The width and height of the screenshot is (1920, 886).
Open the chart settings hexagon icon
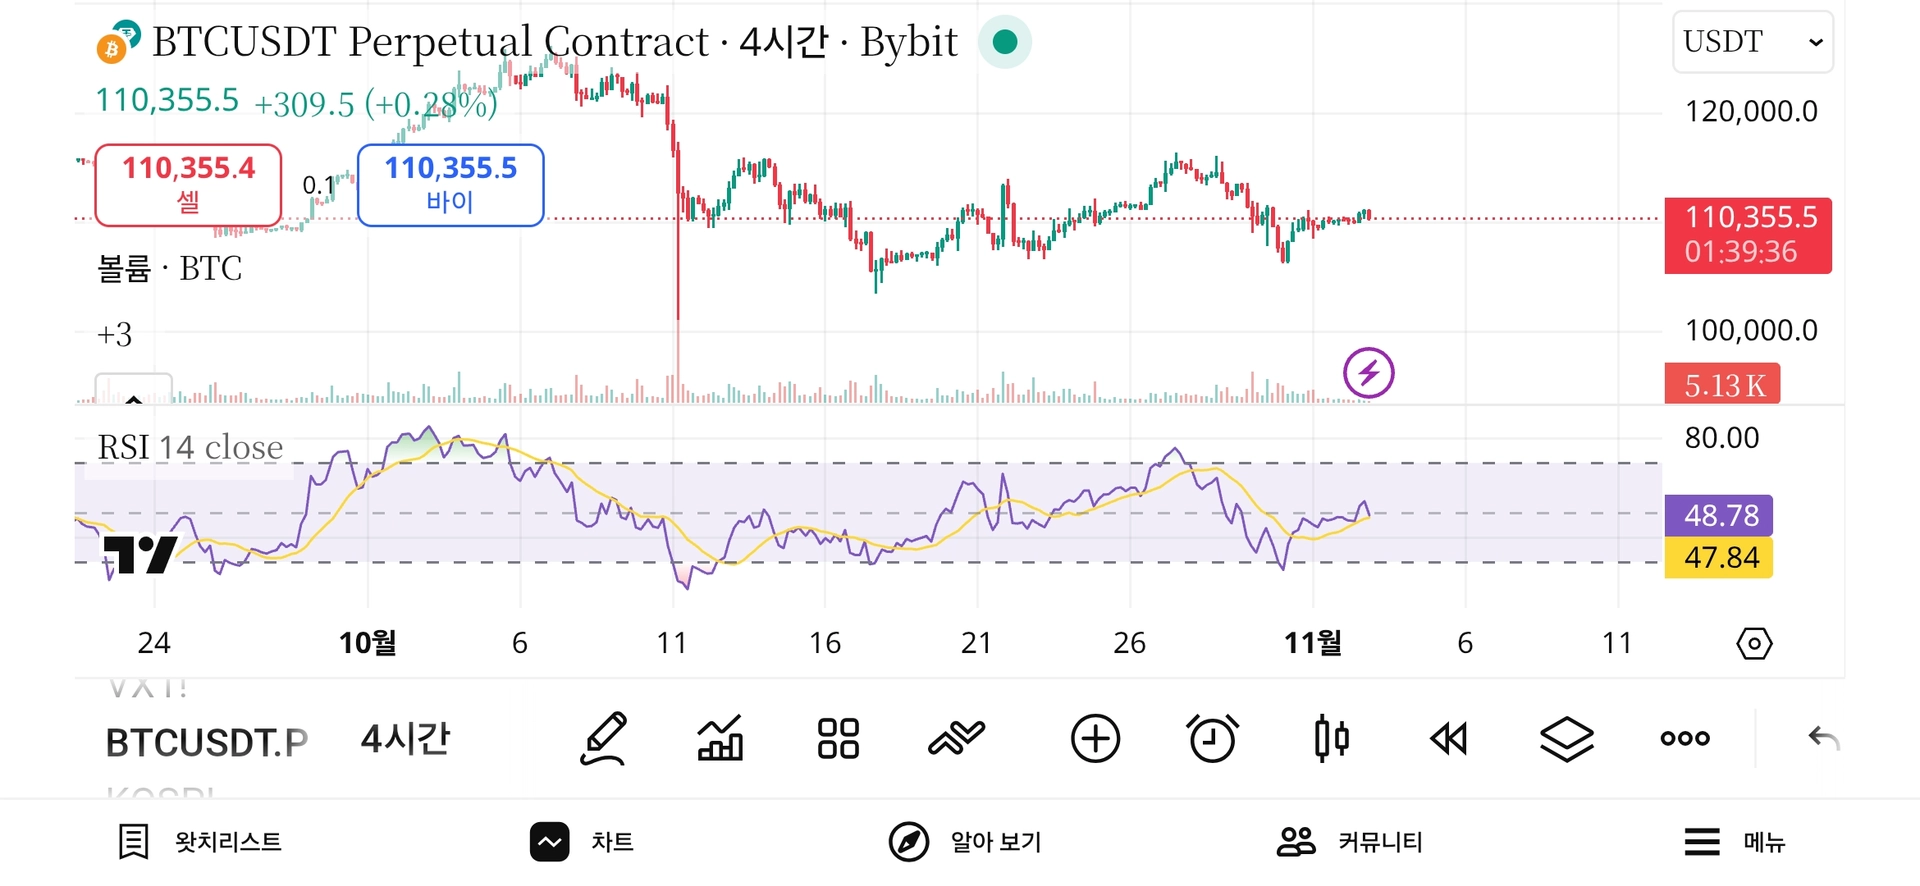[1754, 643]
